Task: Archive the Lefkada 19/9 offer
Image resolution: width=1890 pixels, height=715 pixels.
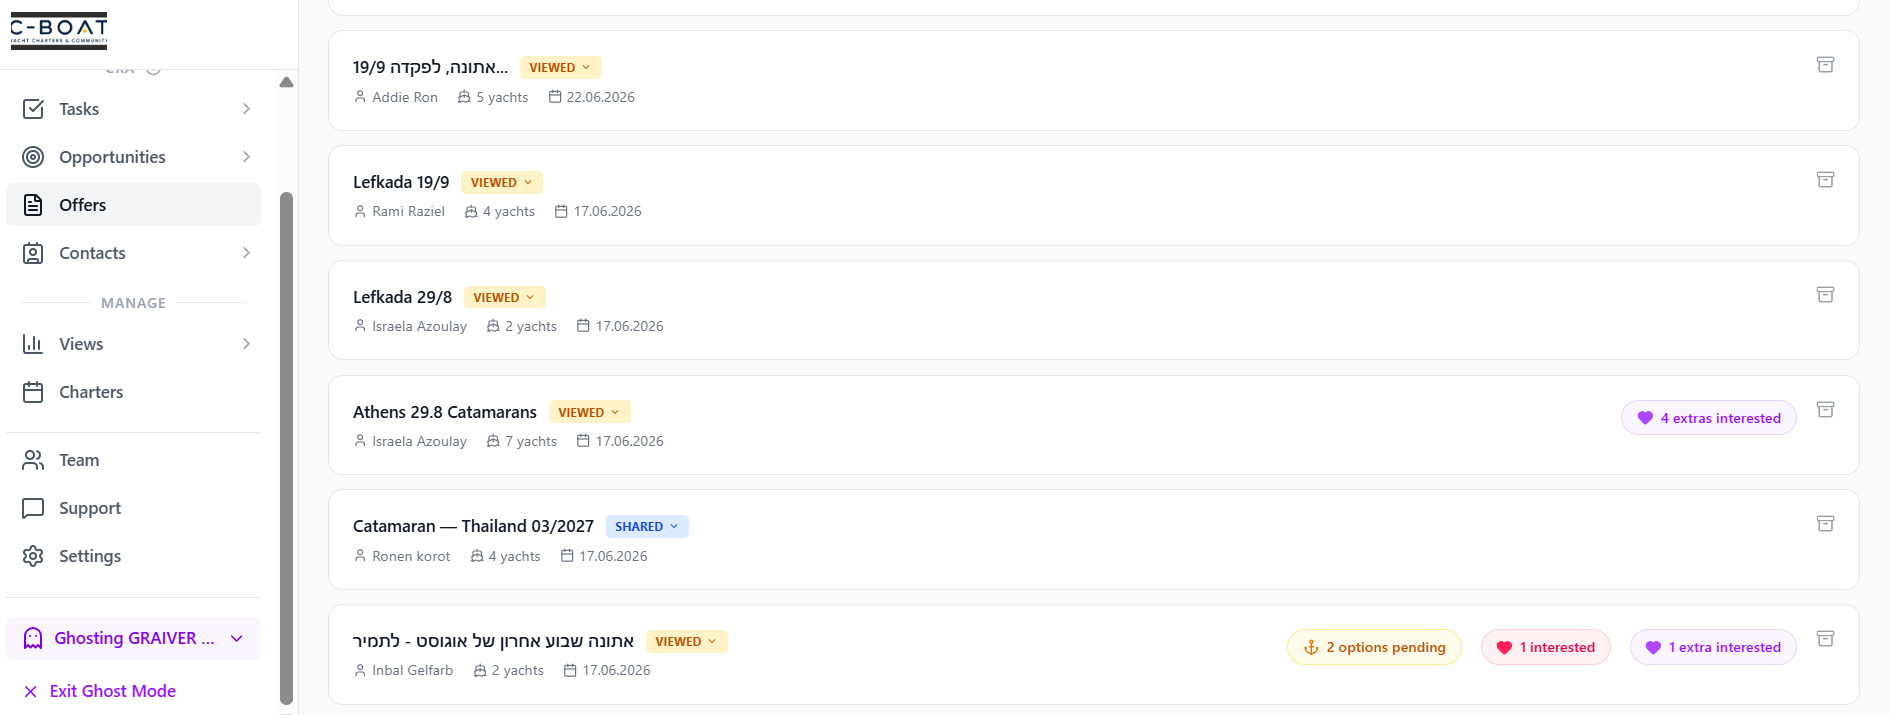Action: coord(1825,180)
